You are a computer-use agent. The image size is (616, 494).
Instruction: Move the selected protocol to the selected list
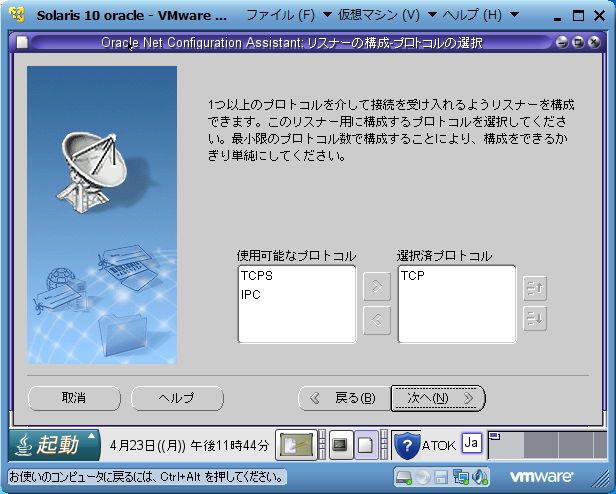pos(377,287)
